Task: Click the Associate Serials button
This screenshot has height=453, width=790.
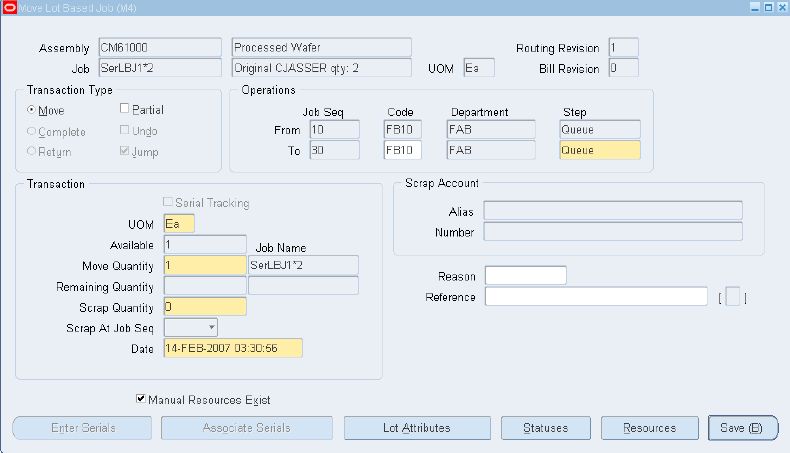Action: 247,428
